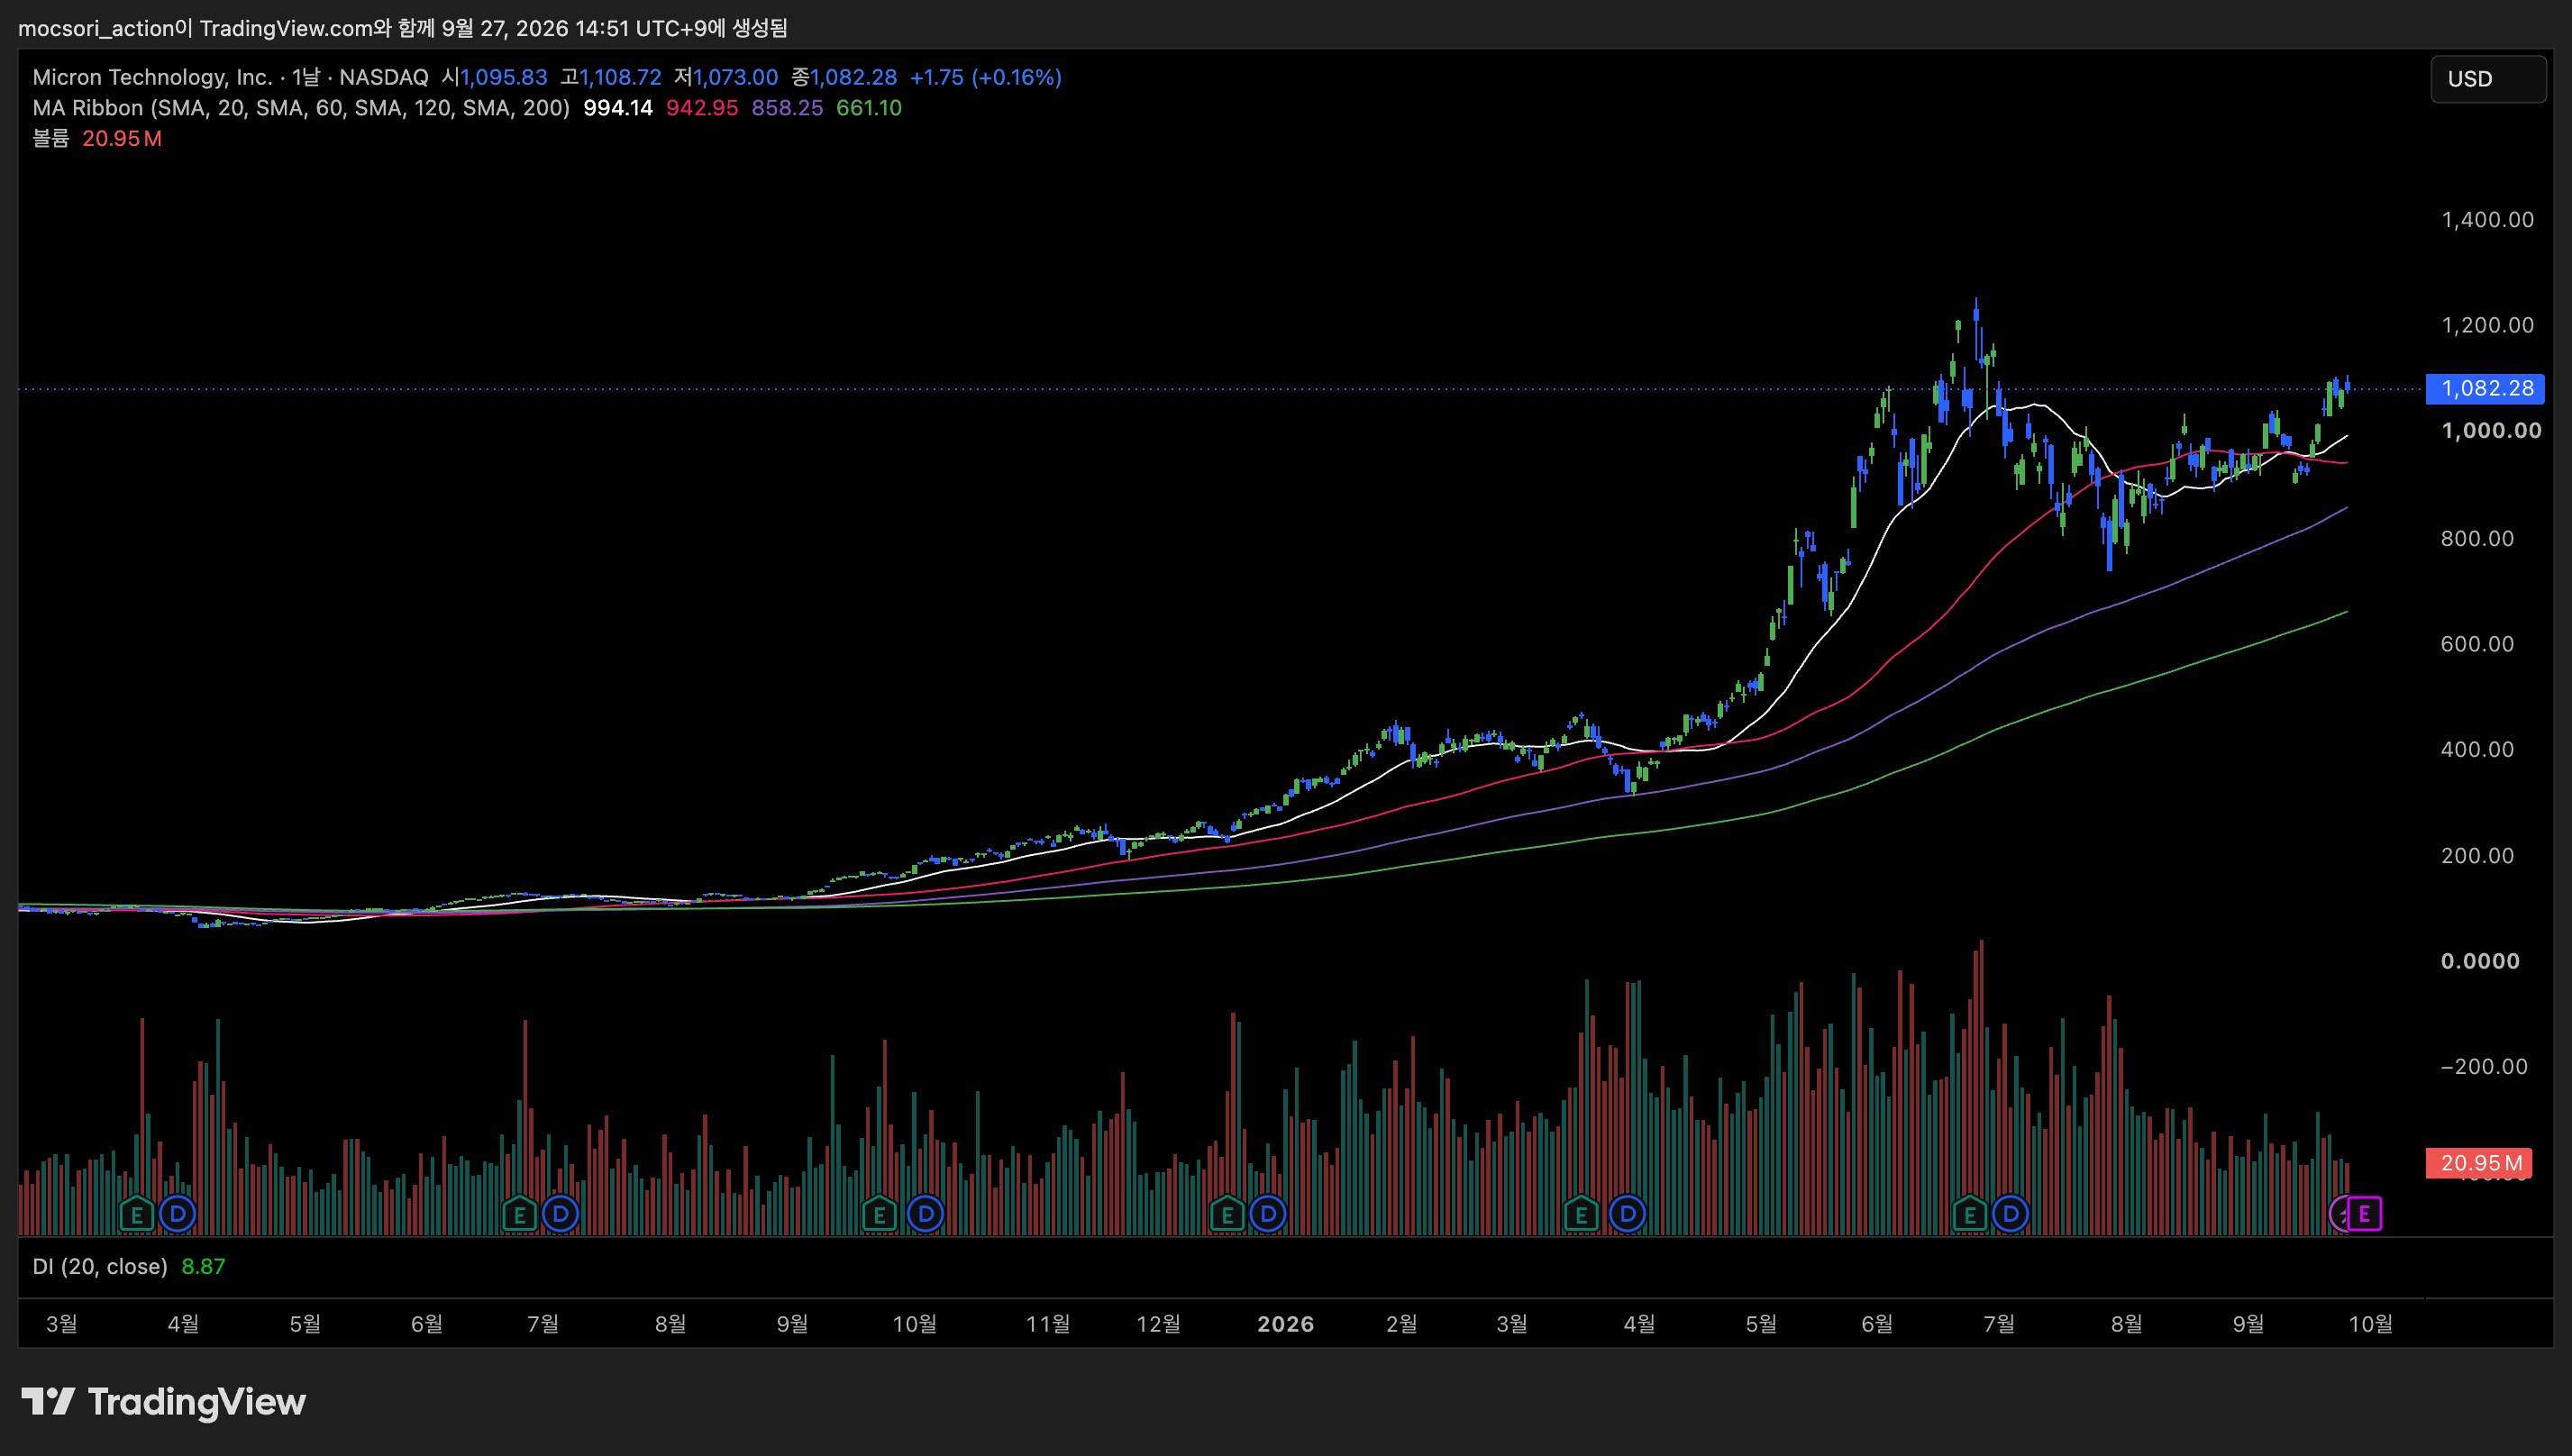Click E earnings marker just before 7월 2026
Screen dimensions: 2572x1456
(1969, 1215)
